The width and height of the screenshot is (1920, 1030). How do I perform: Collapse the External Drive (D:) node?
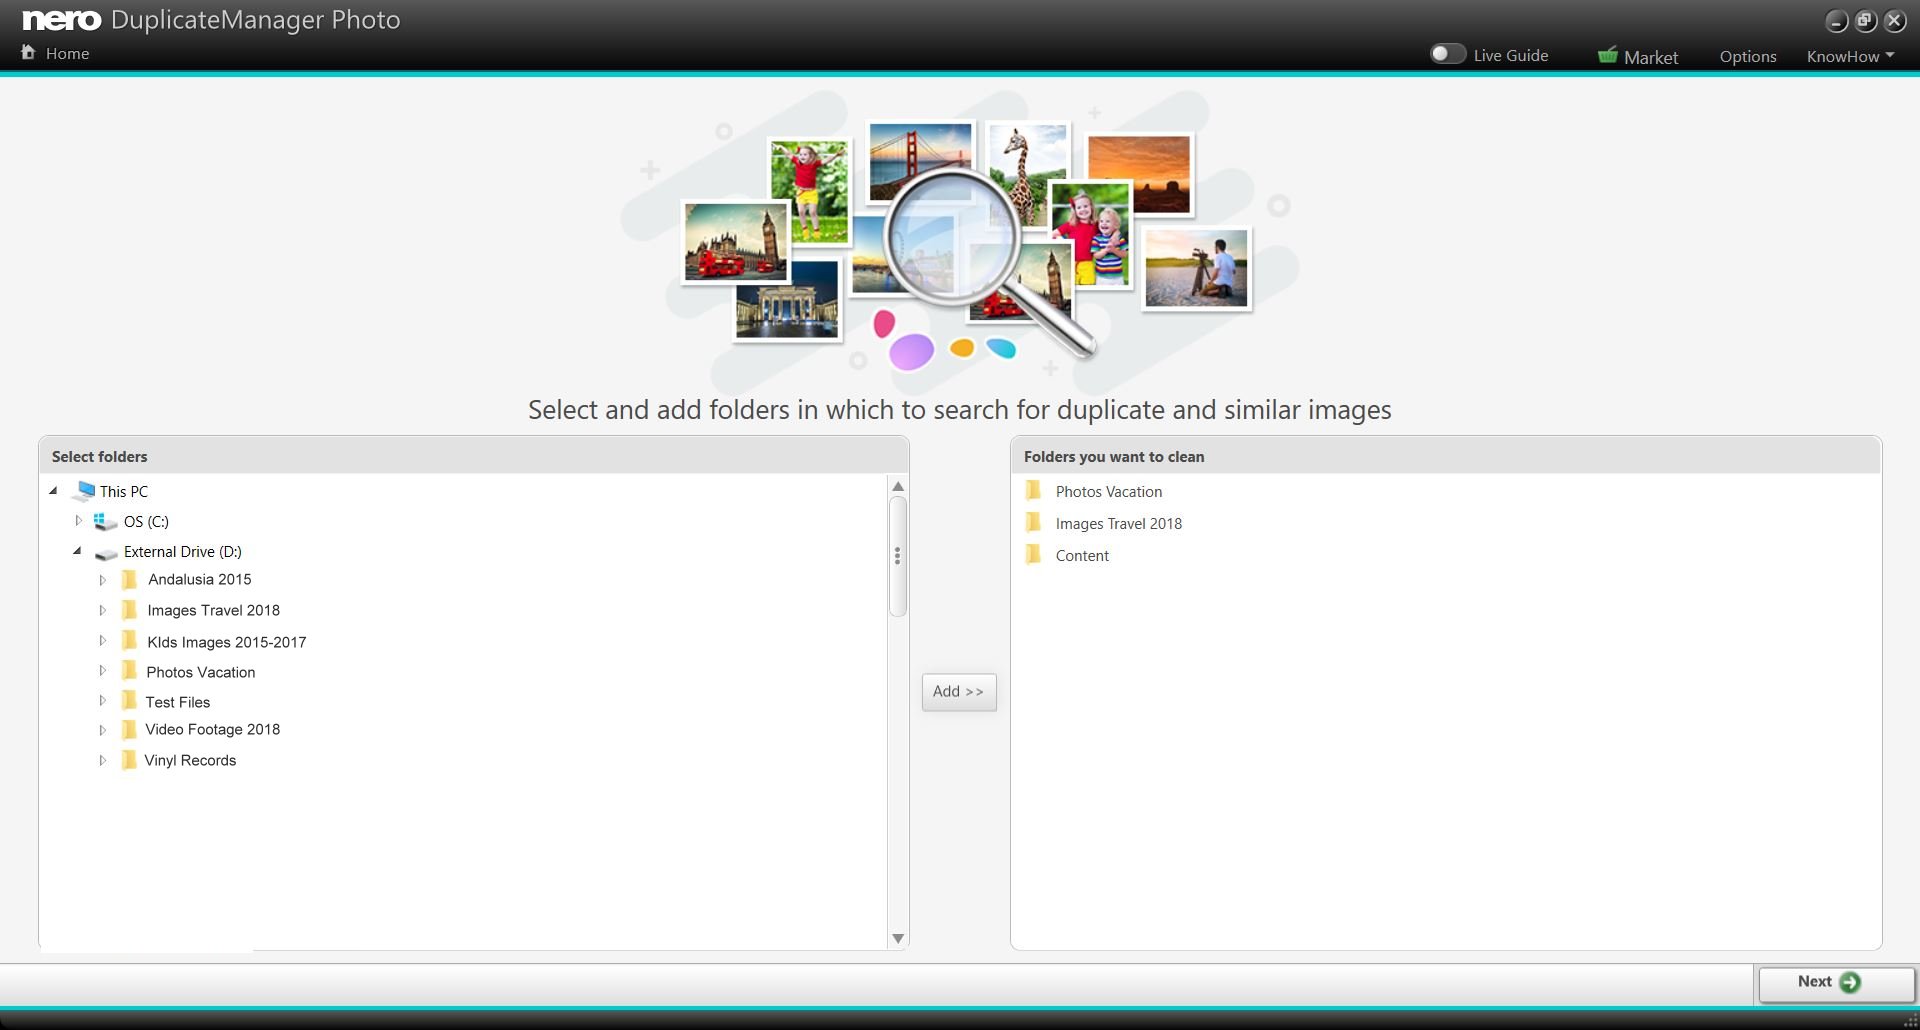tap(77, 551)
